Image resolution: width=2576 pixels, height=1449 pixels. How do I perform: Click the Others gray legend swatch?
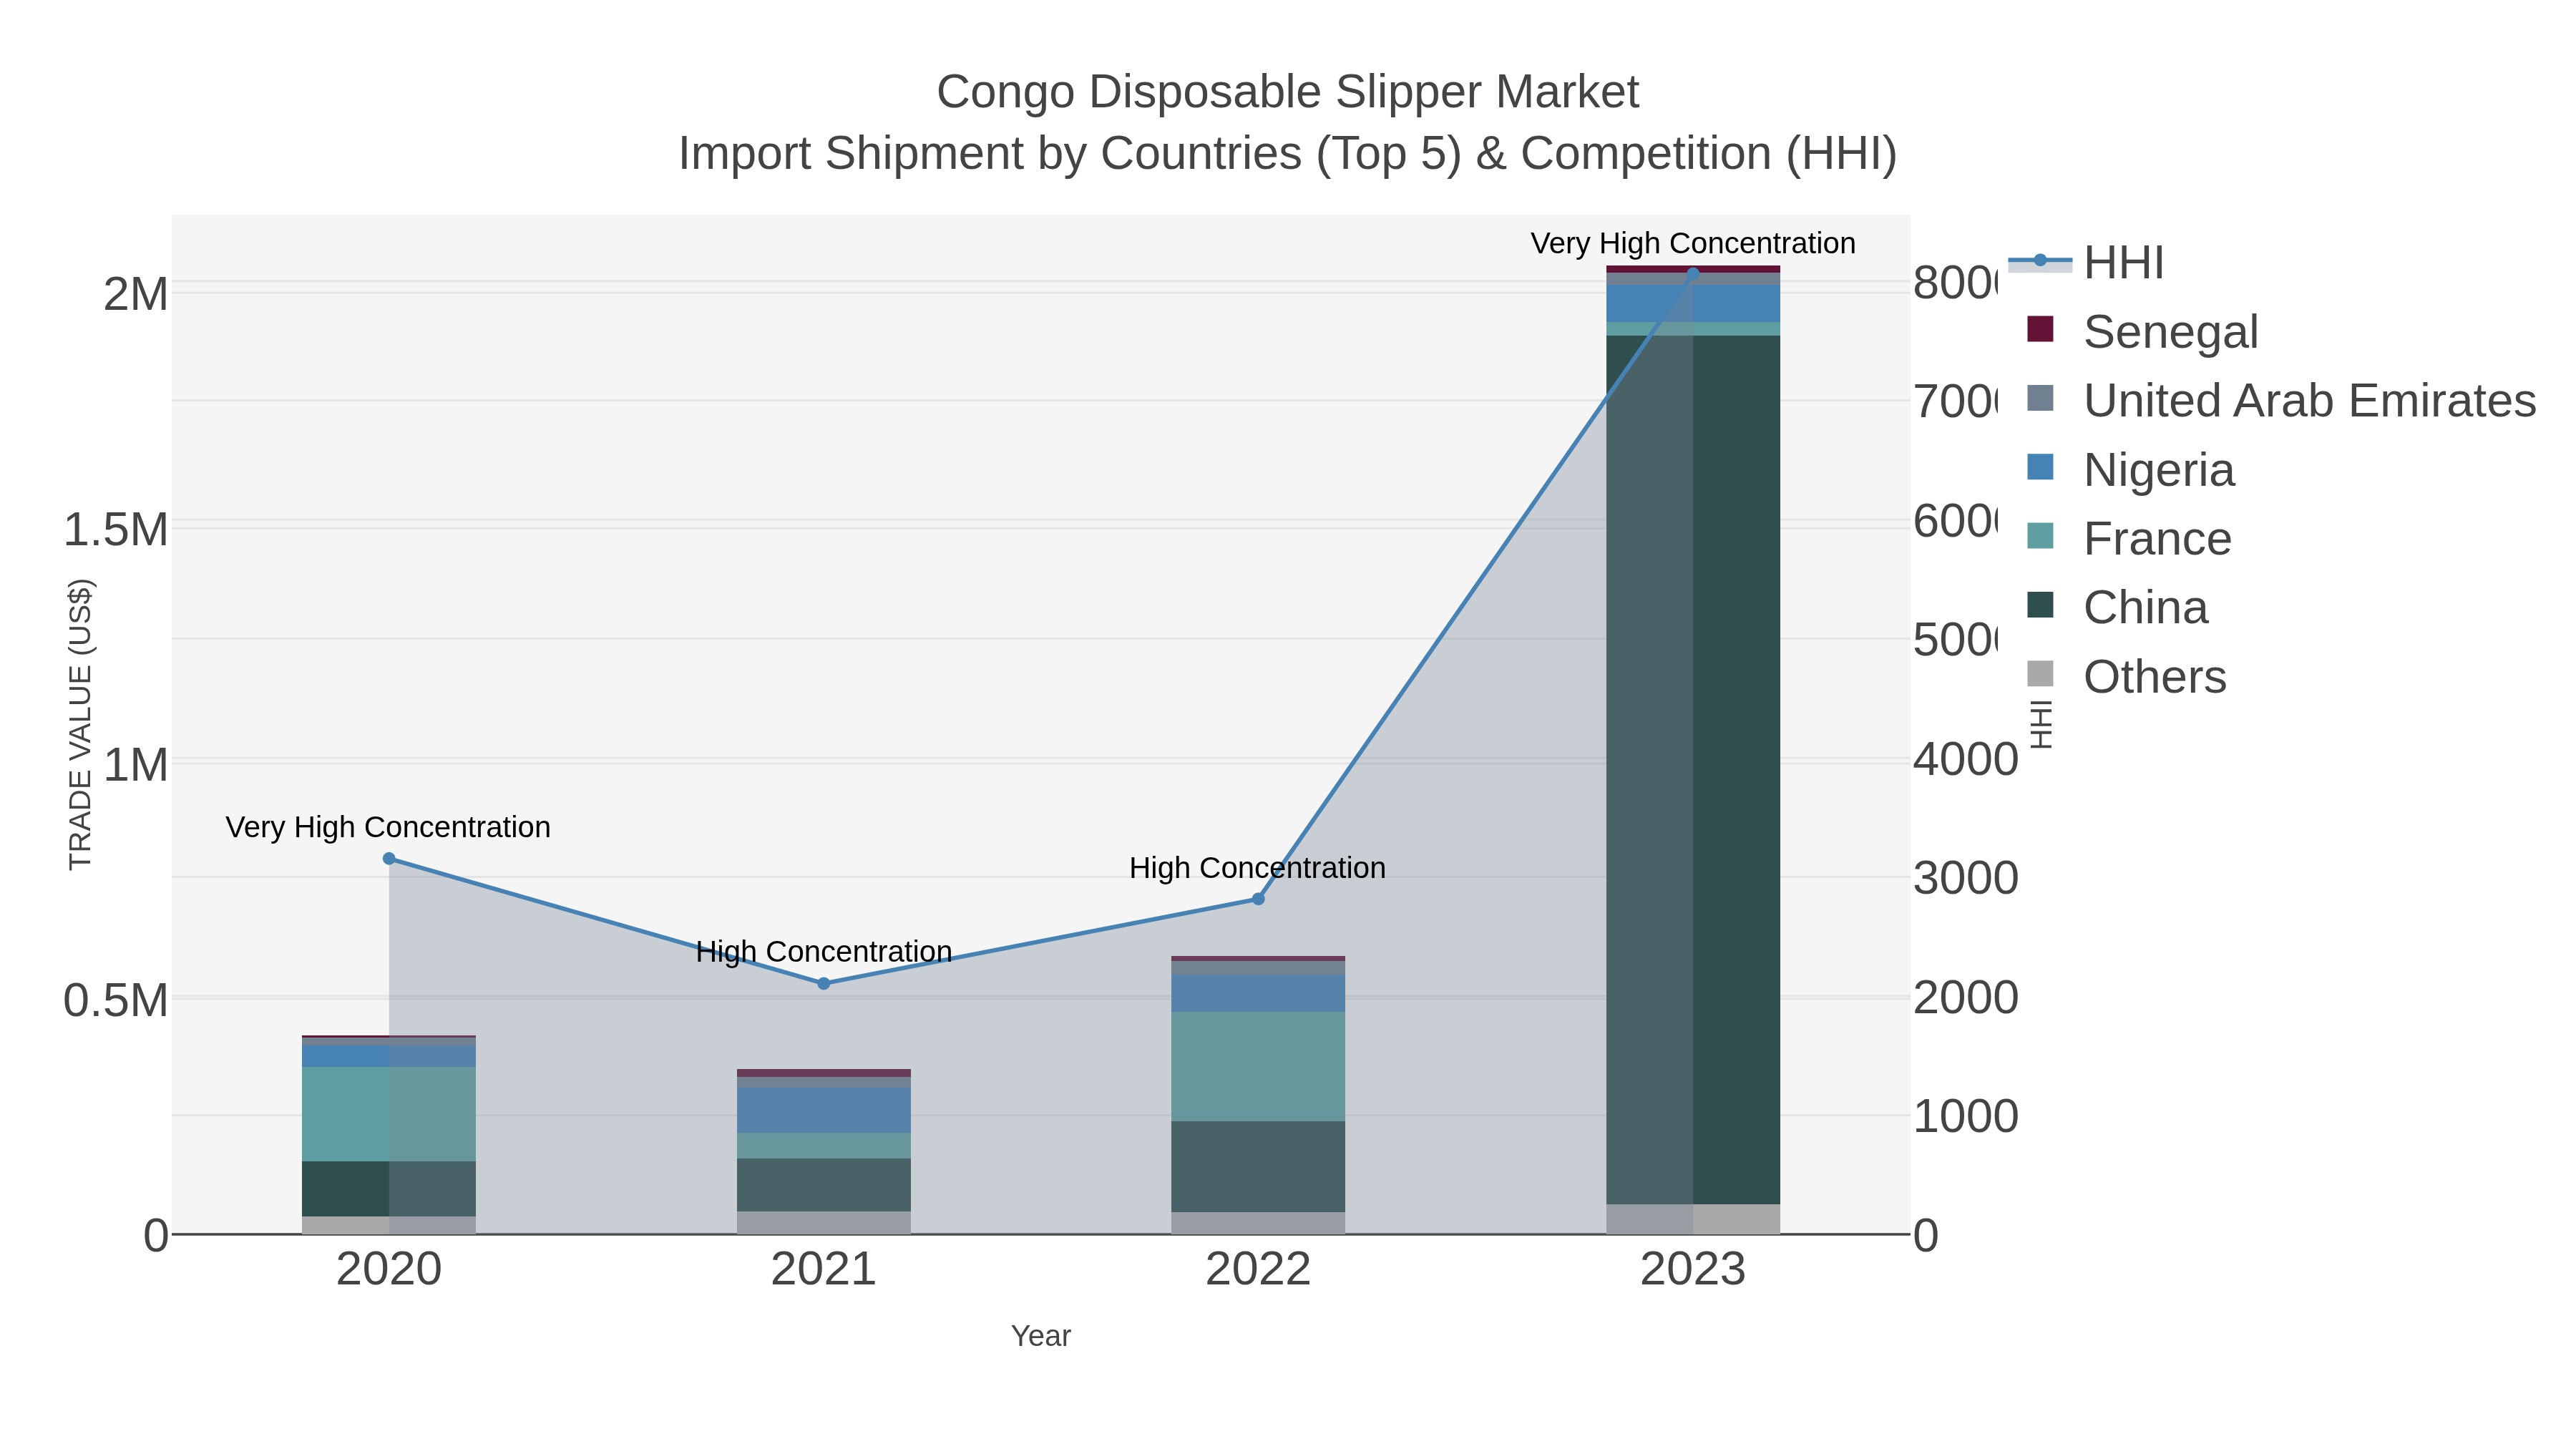(x=2040, y=674)
